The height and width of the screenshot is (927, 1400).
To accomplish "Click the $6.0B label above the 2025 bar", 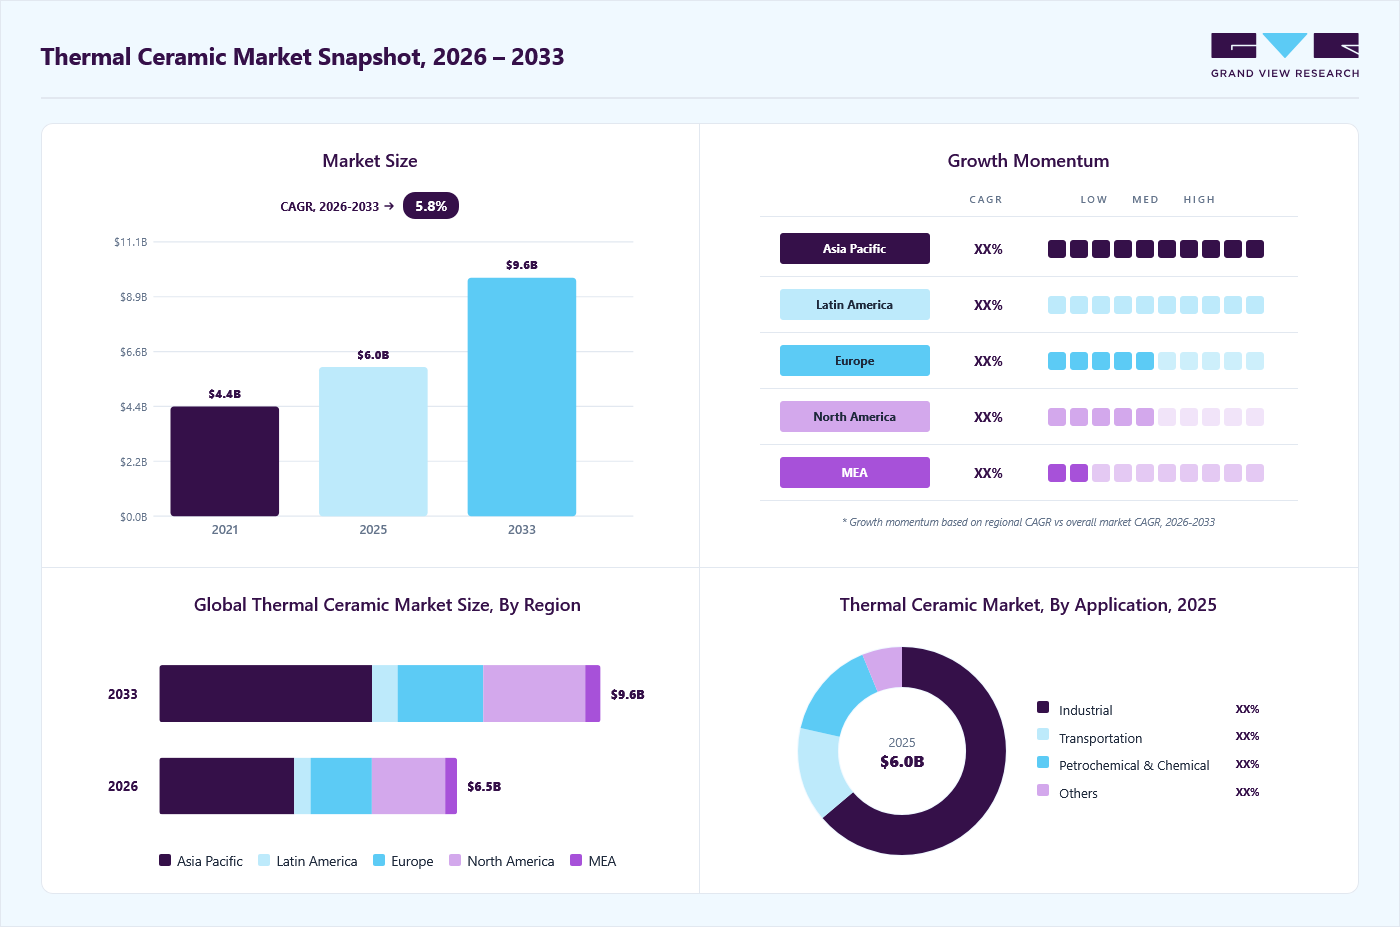I will (x=373, y=355).
